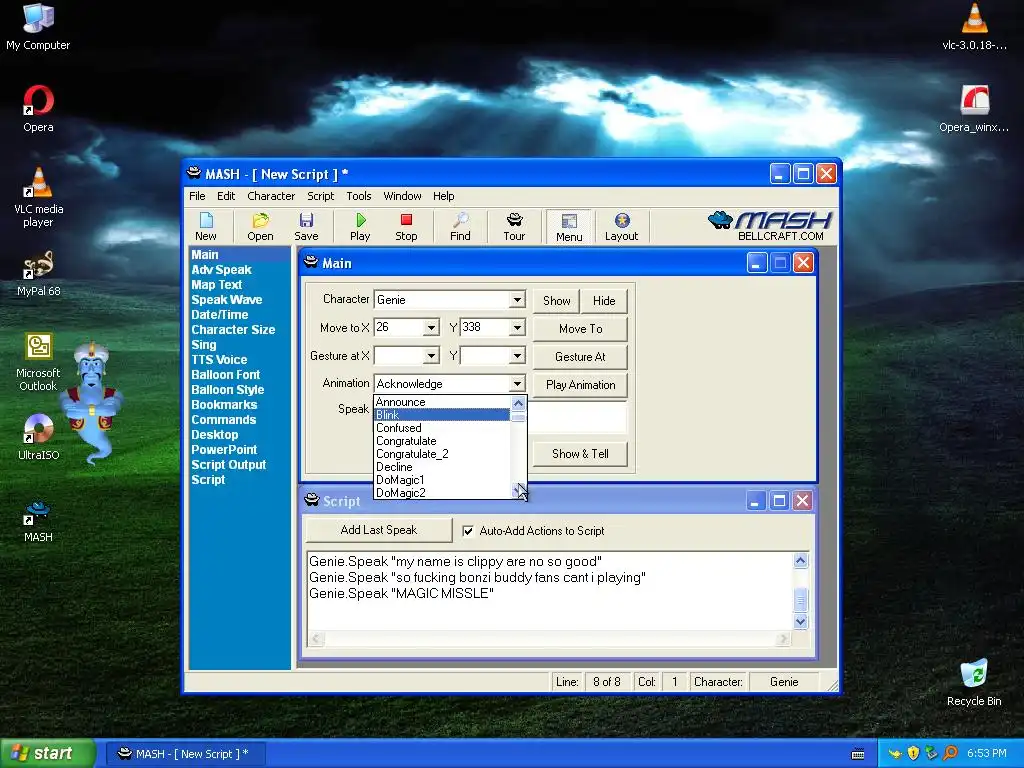Select the vlc-3.0.18 installer desktop icon
Screen dimensions: 1024x768
pos(974,27)
